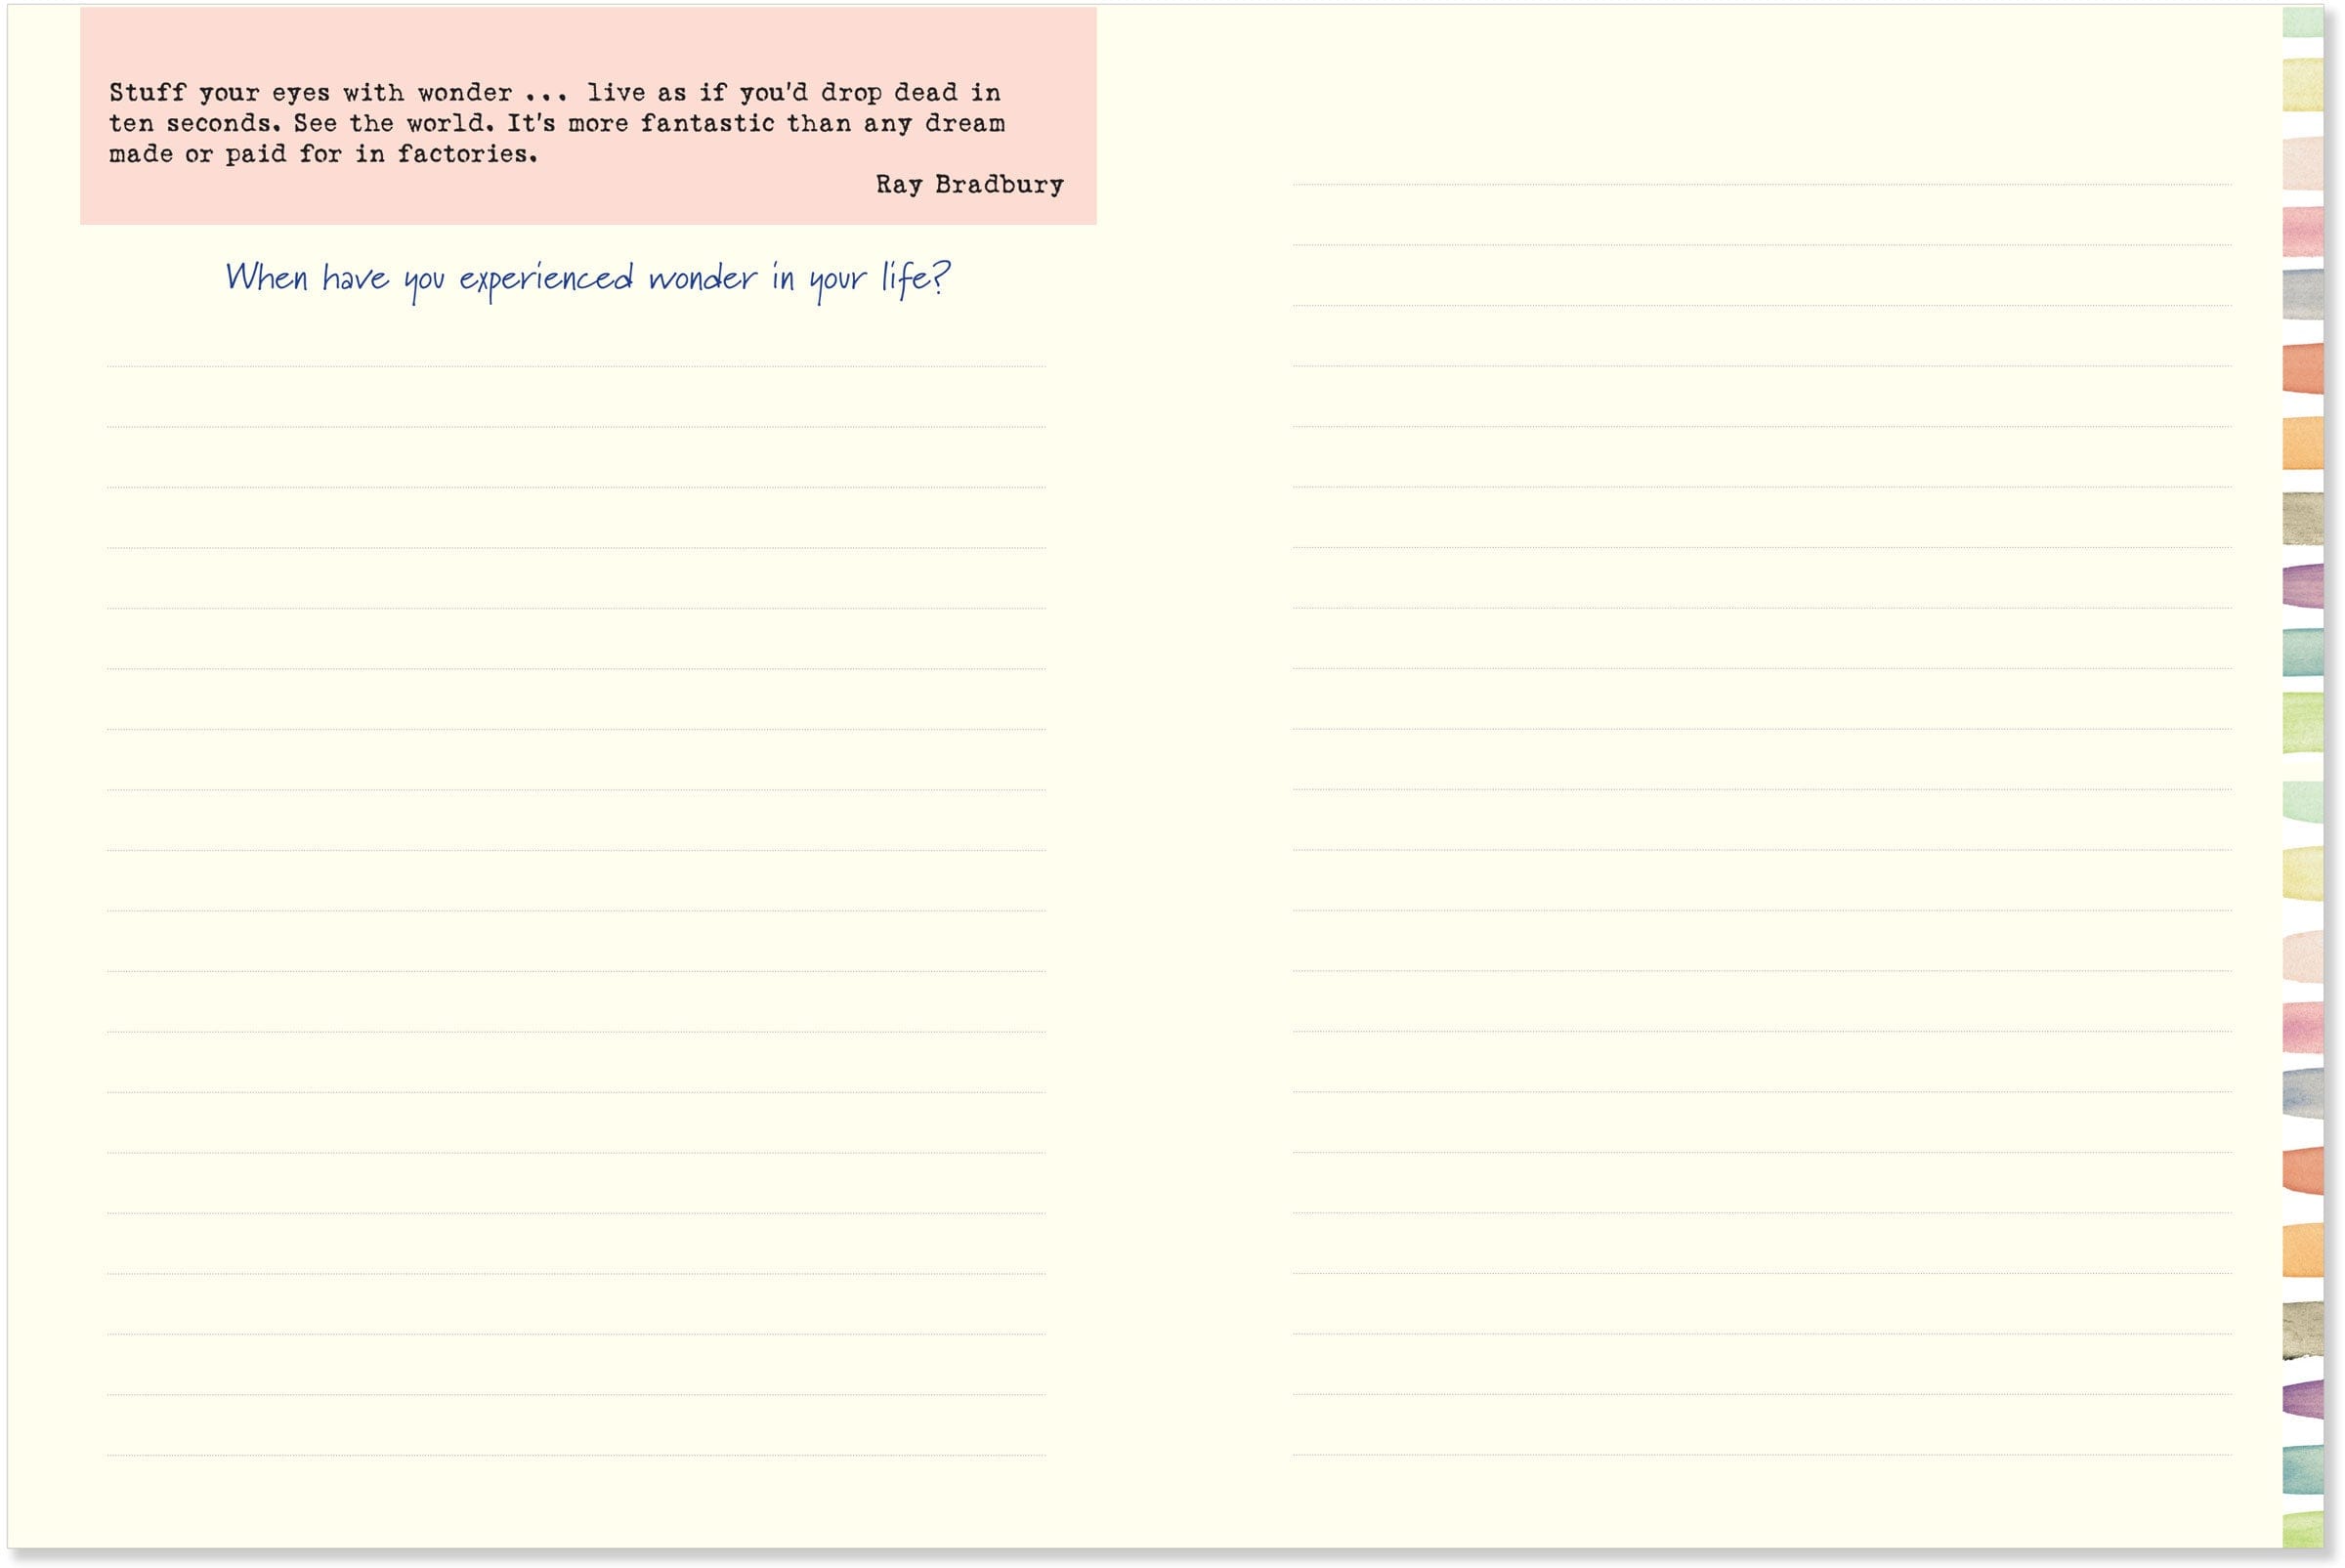
Task: Click the Ray Bradbury attribution text
Action: 969,185
